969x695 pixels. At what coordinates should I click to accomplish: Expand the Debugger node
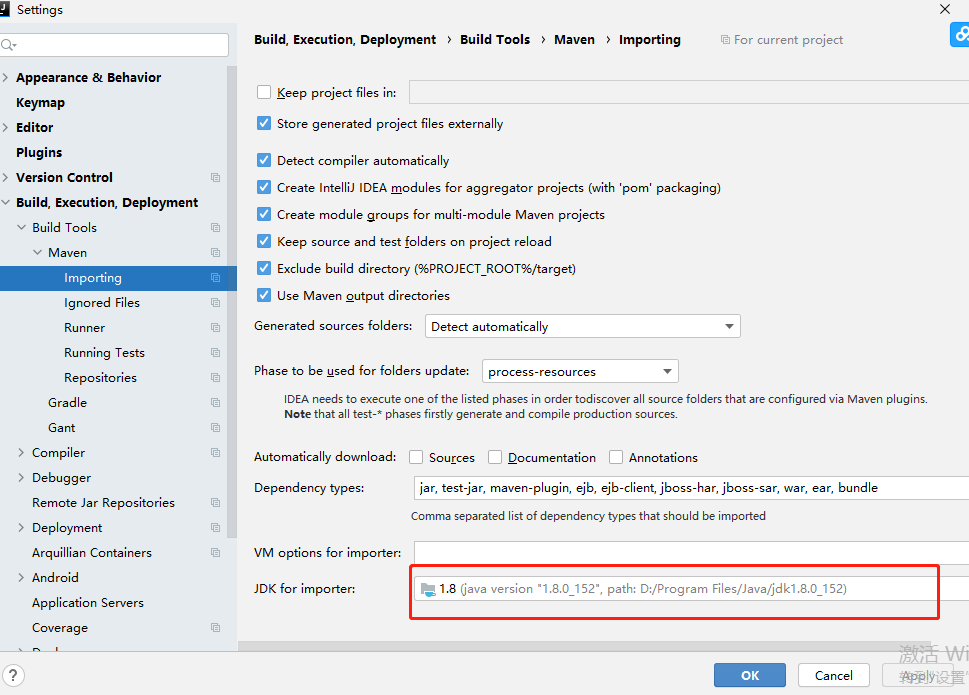click(x=22, y=478)
